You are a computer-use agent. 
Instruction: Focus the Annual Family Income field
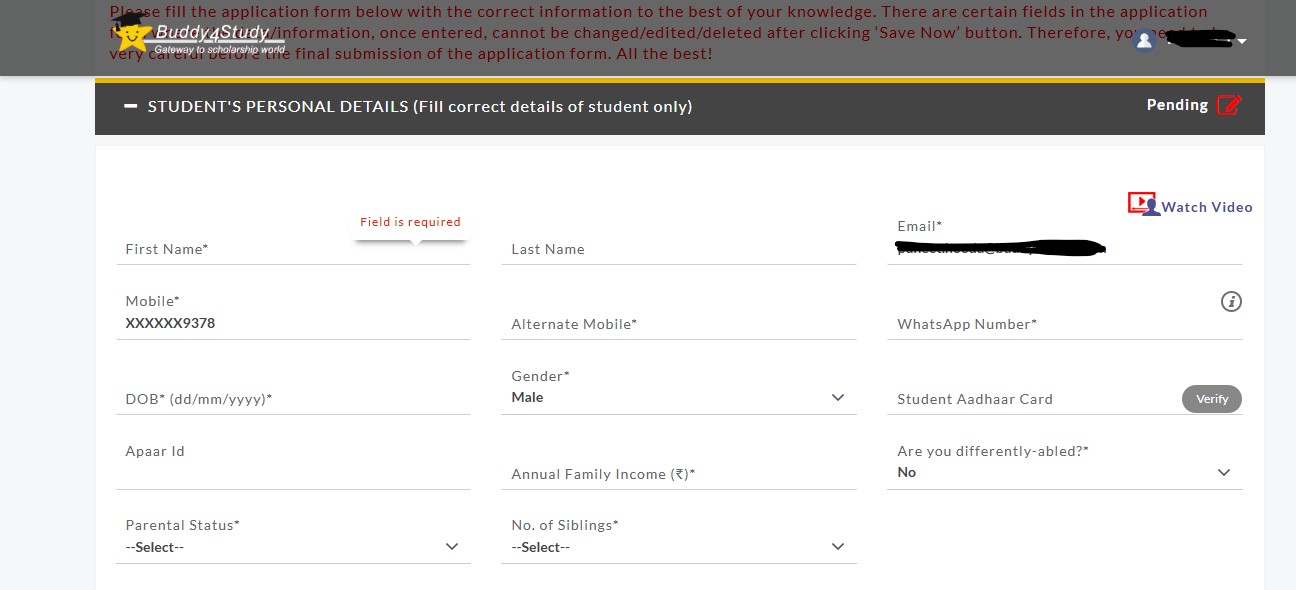tap(679, 474)
